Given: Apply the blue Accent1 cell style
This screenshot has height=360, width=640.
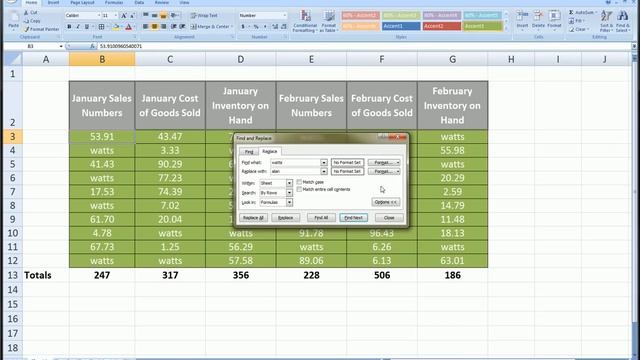Looking at the screenshot, I should [401, 26].
